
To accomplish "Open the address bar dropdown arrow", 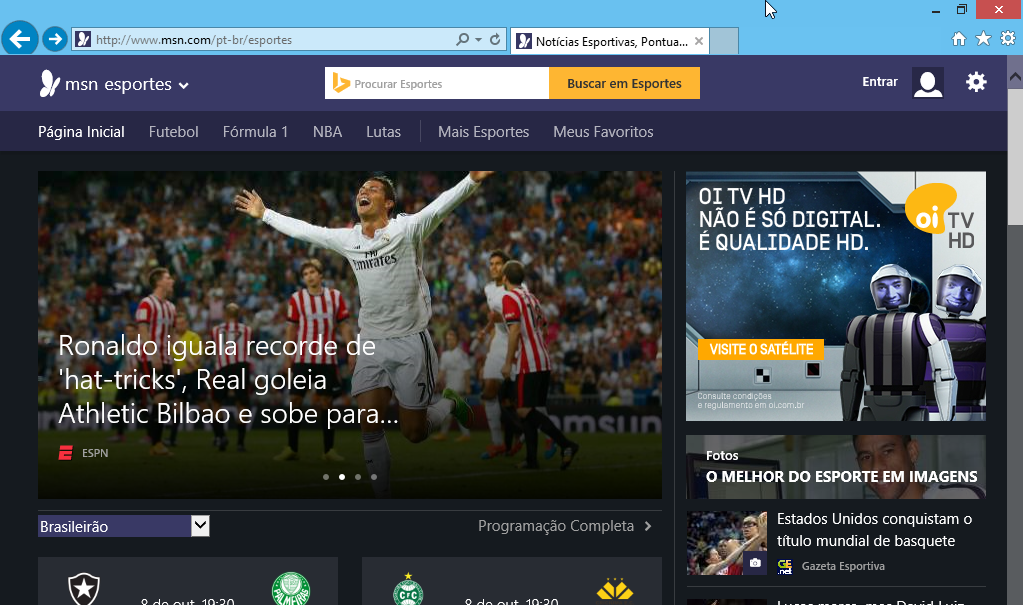I will 478,39.
